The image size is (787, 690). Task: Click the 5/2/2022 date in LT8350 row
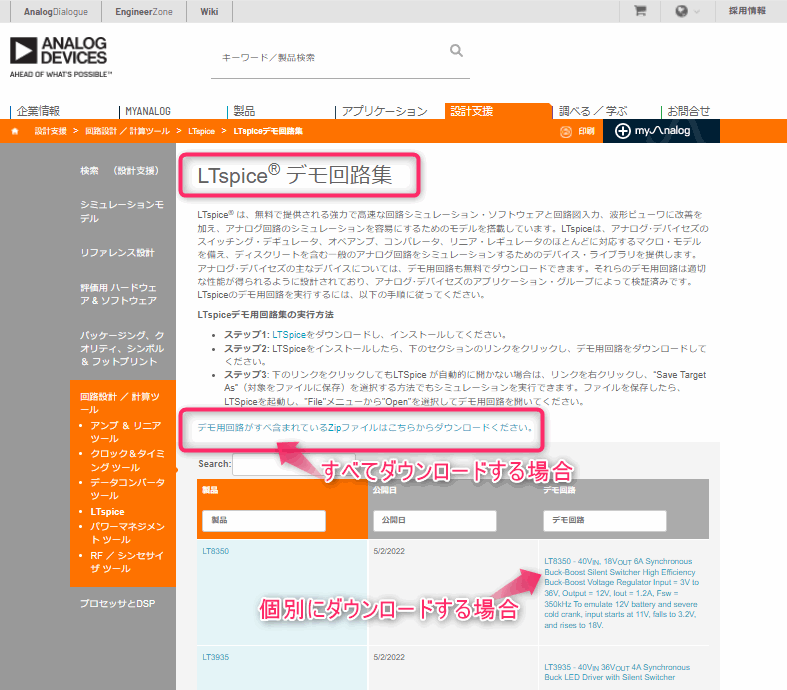coord(389,551)
